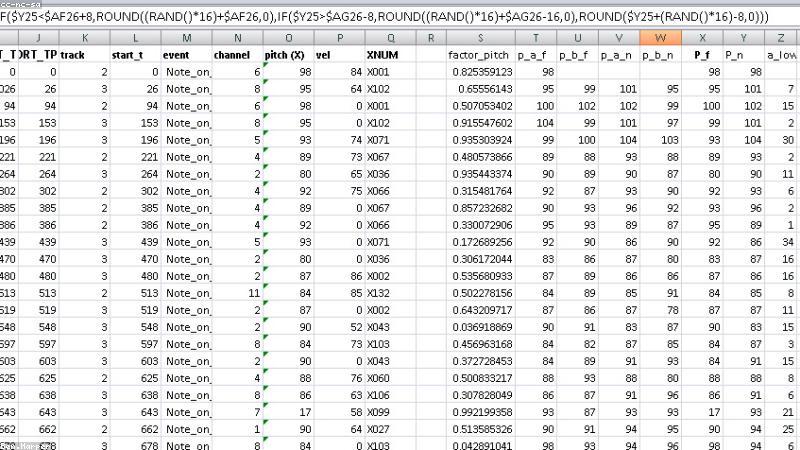The image size is (800, 450).
Task: Click p_b_n cell with value 78
Action: pyautogui.click(x=661, y=310)
